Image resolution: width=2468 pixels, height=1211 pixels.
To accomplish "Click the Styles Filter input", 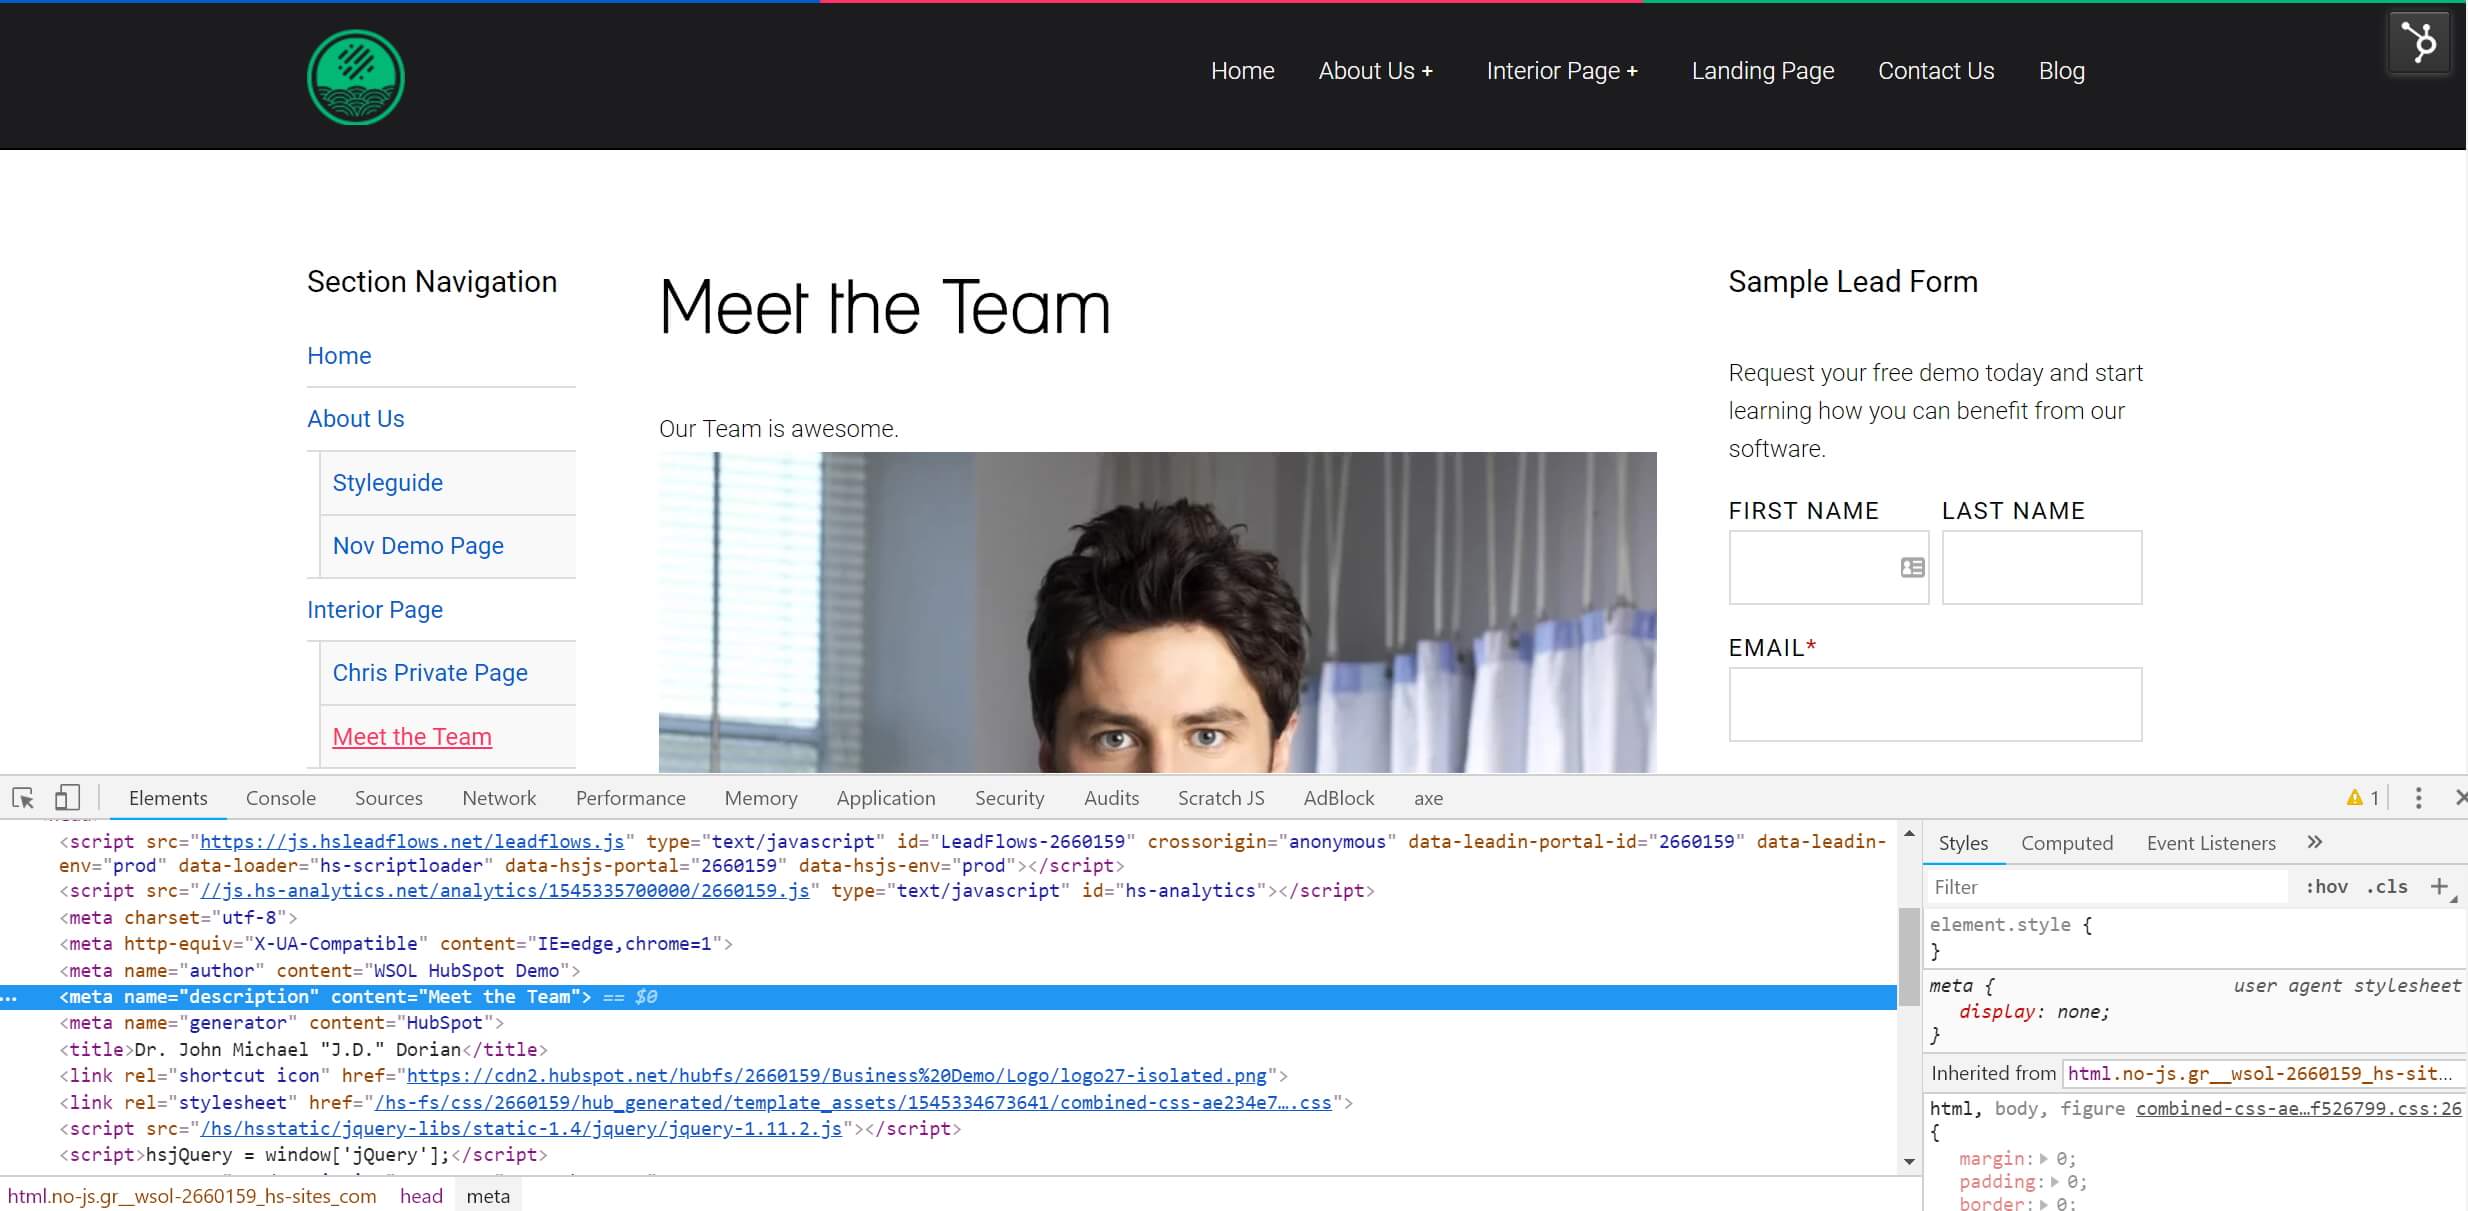I will [x=2108, y=887].
